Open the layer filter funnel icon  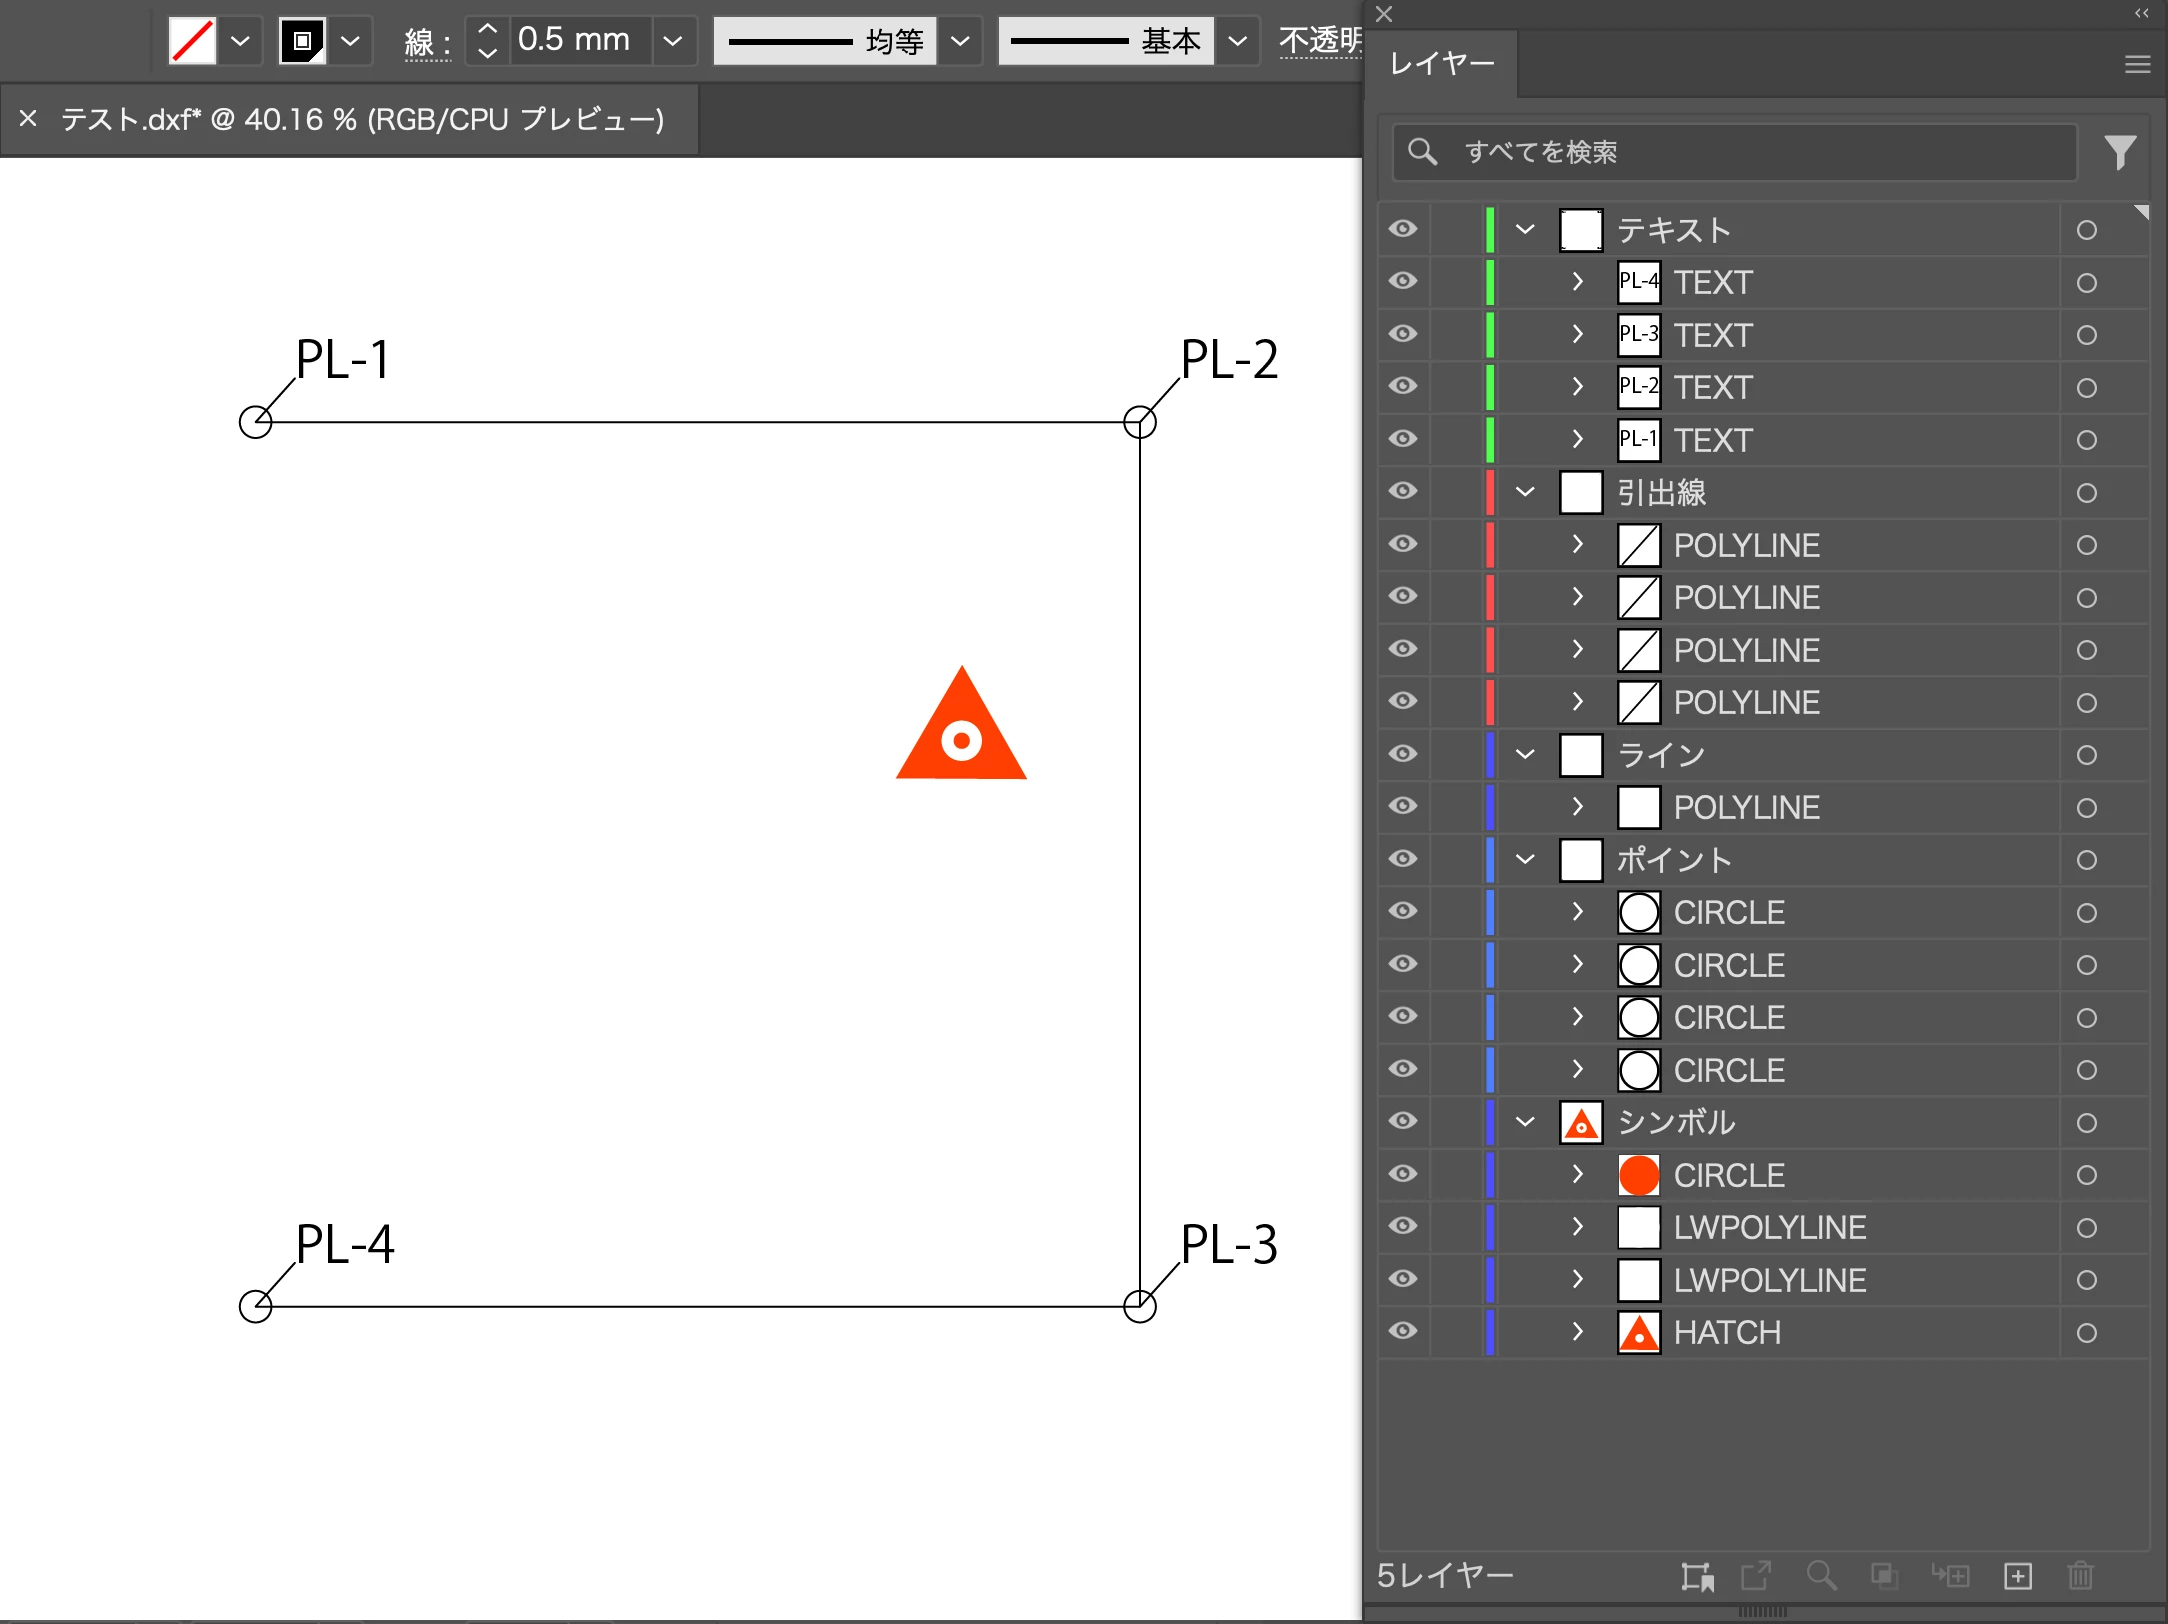click(x=2119, y=152)
